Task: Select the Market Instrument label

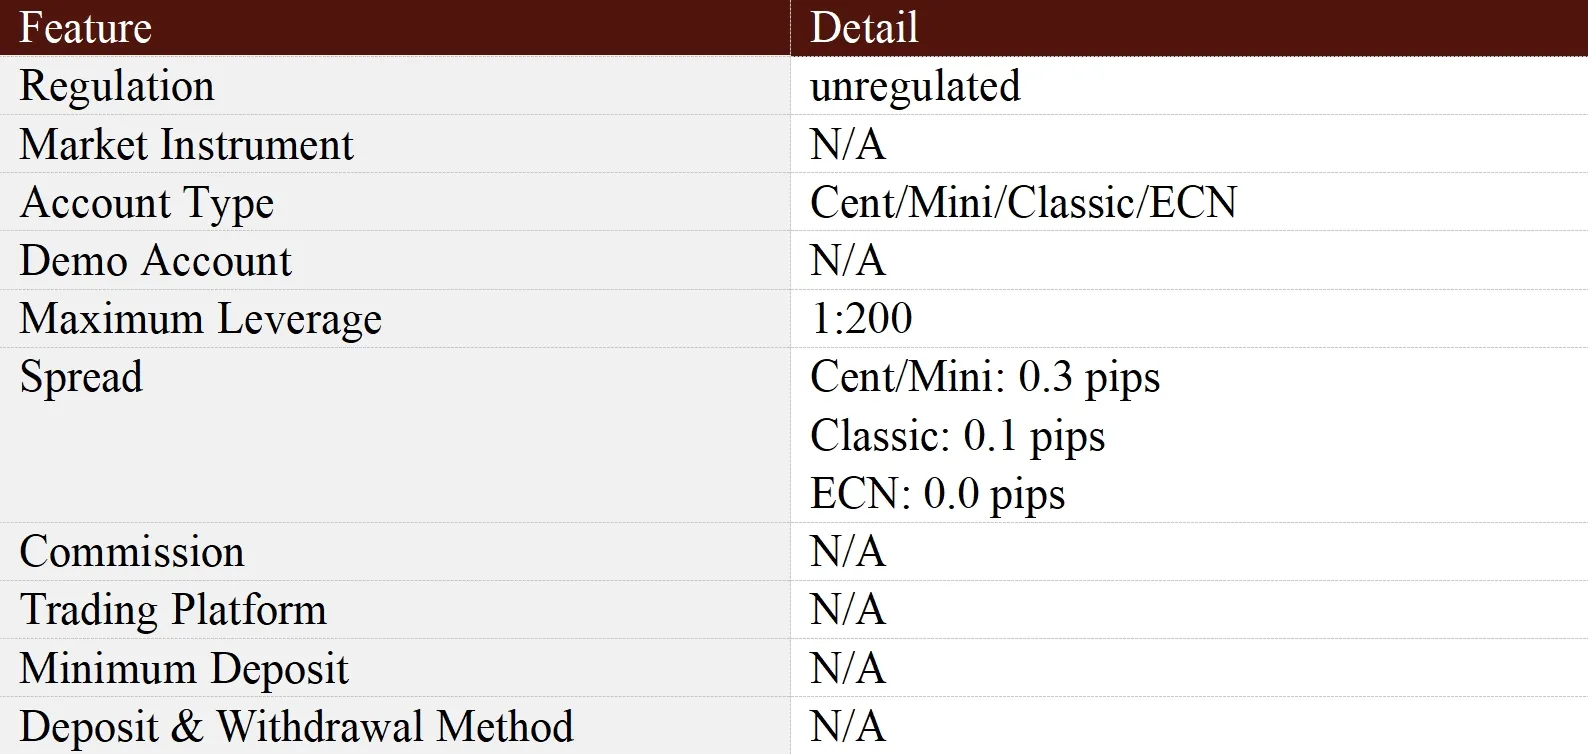Action: (187, 144)
